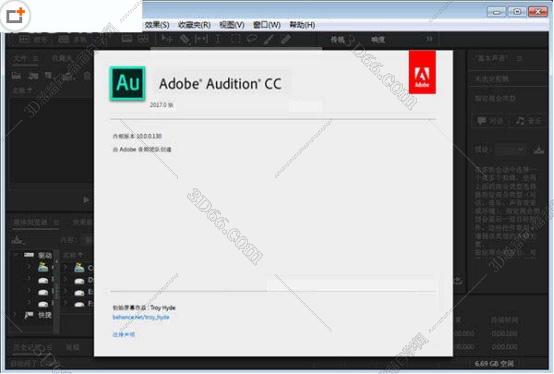Show the spectral frequency display
554x374 pixels.
click(x=127, y=39)
